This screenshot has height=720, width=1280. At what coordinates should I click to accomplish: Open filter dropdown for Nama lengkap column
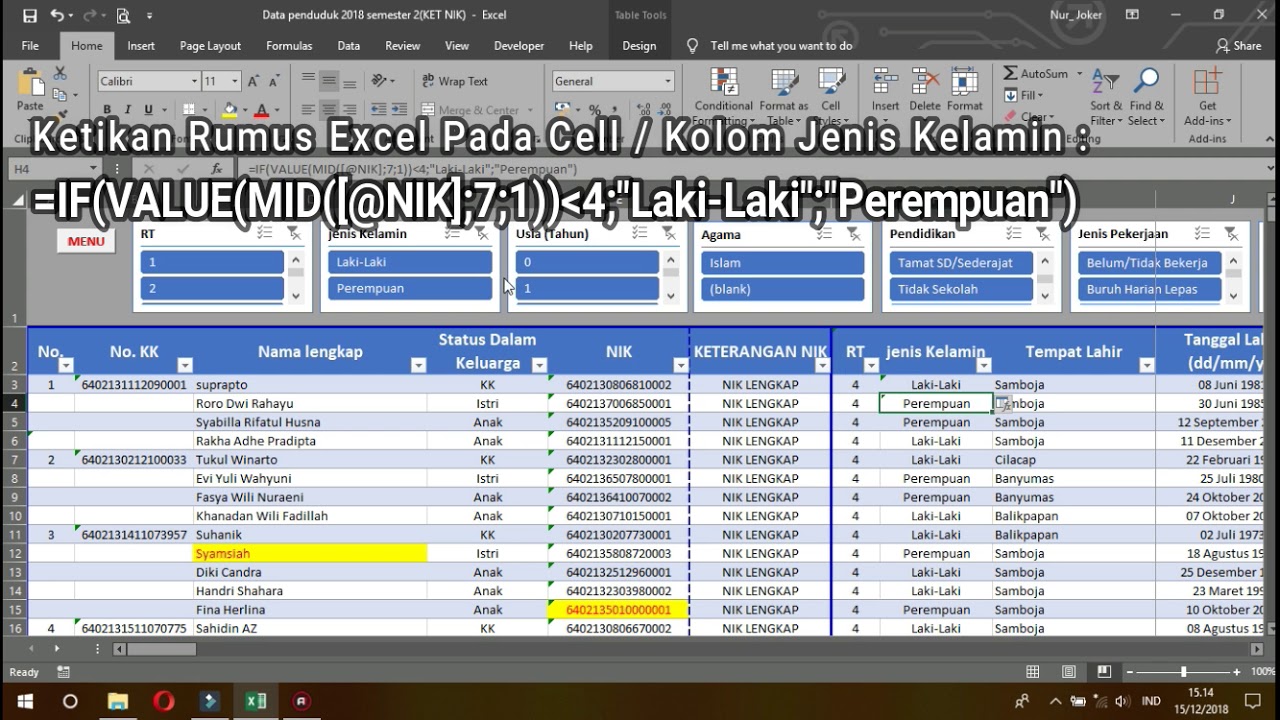point(418,365)
